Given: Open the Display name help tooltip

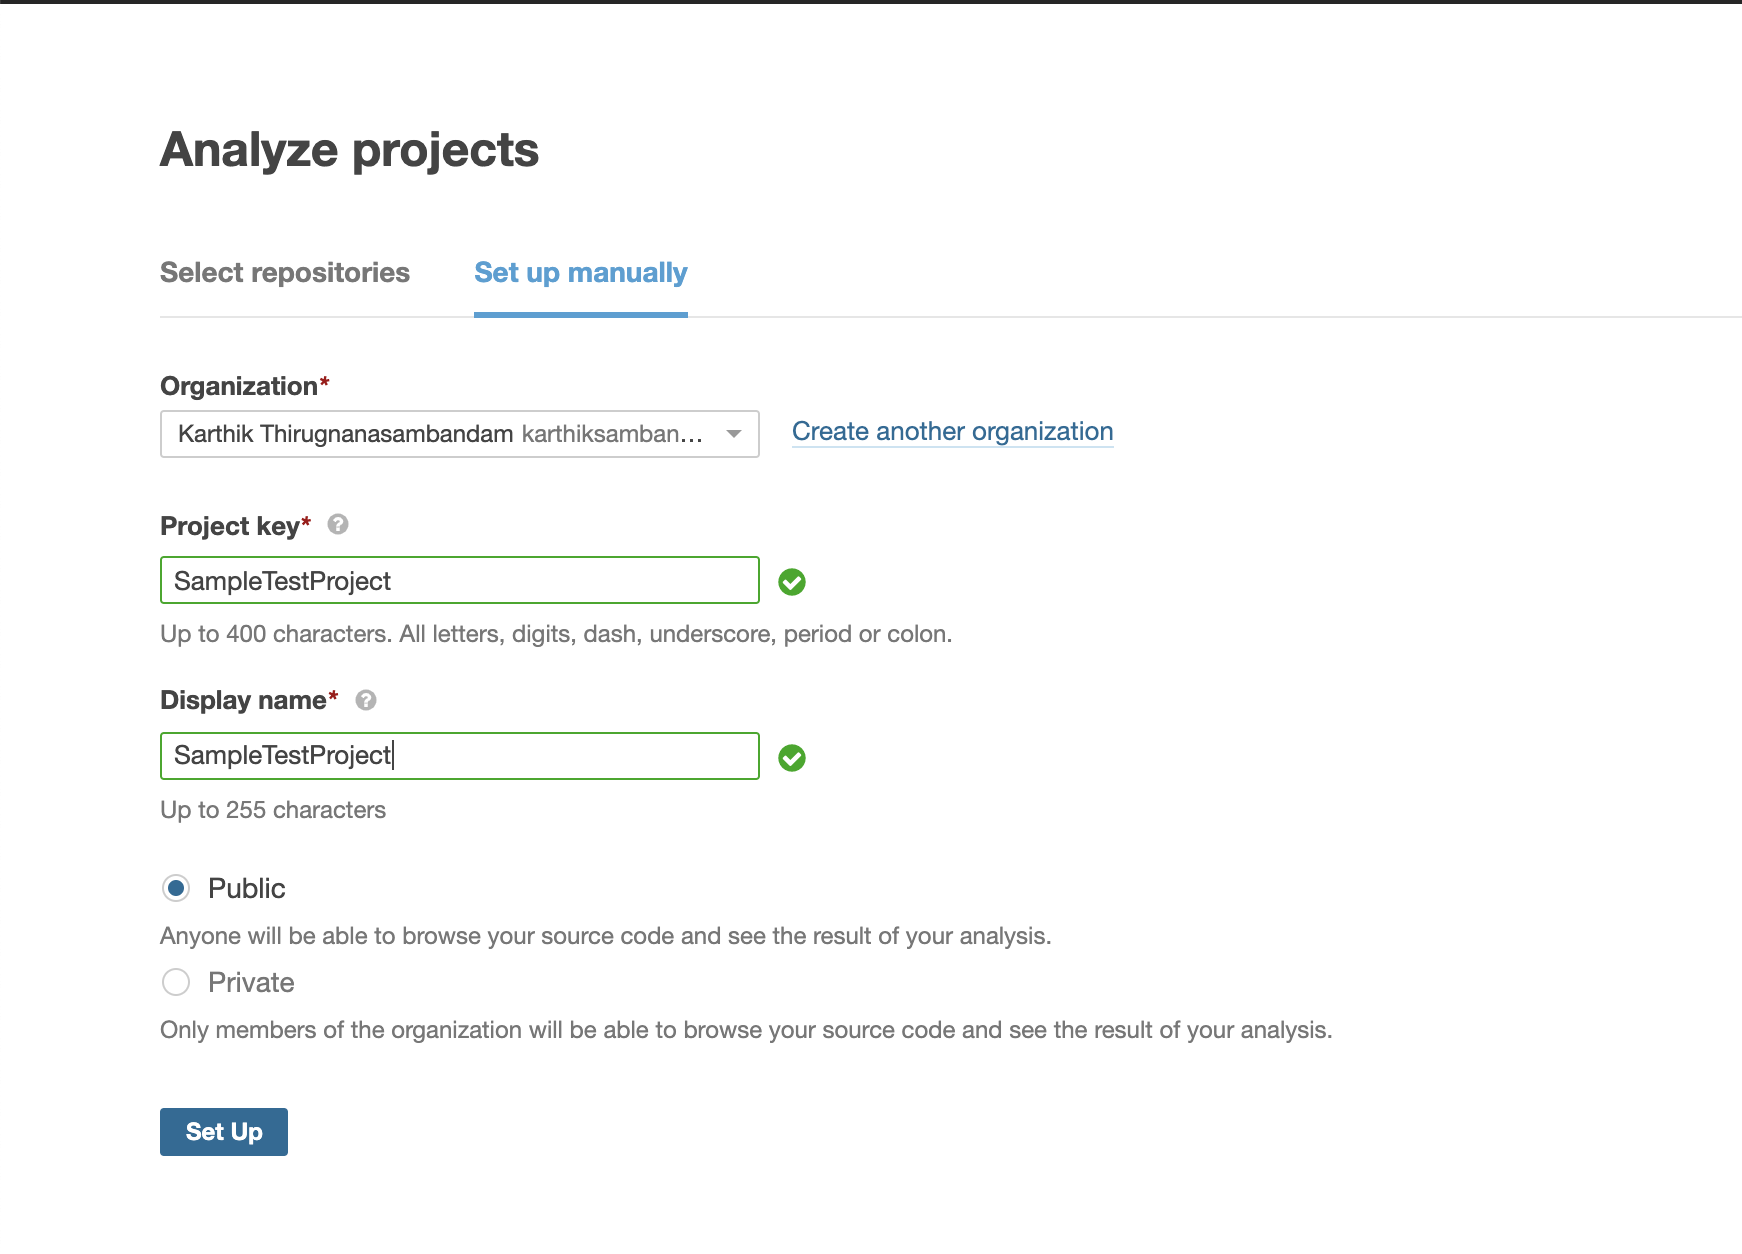Looking at the screenshot, I should coord(366,700).
